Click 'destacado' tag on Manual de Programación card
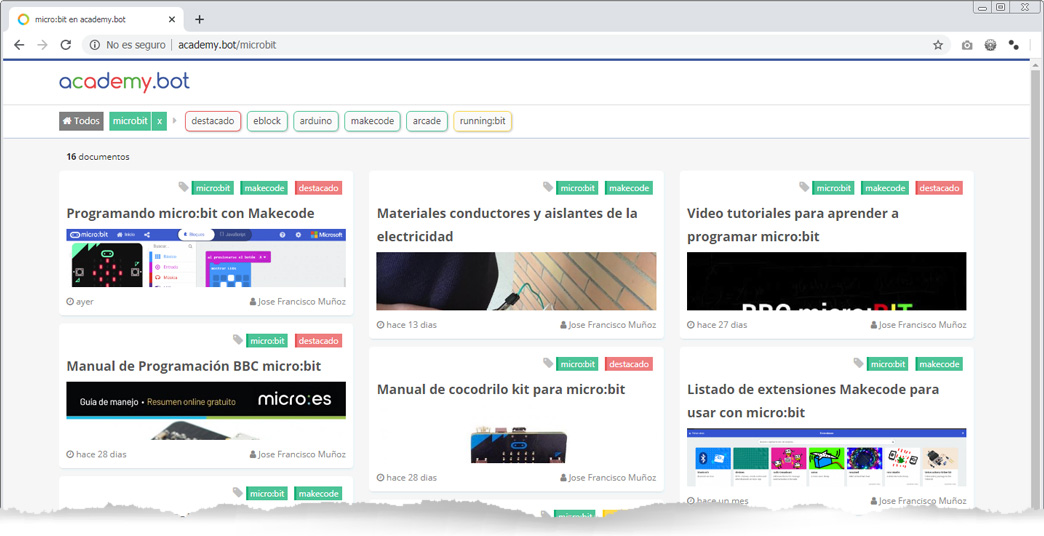The height and width of the screenshot is (536, 1044). 318,341
